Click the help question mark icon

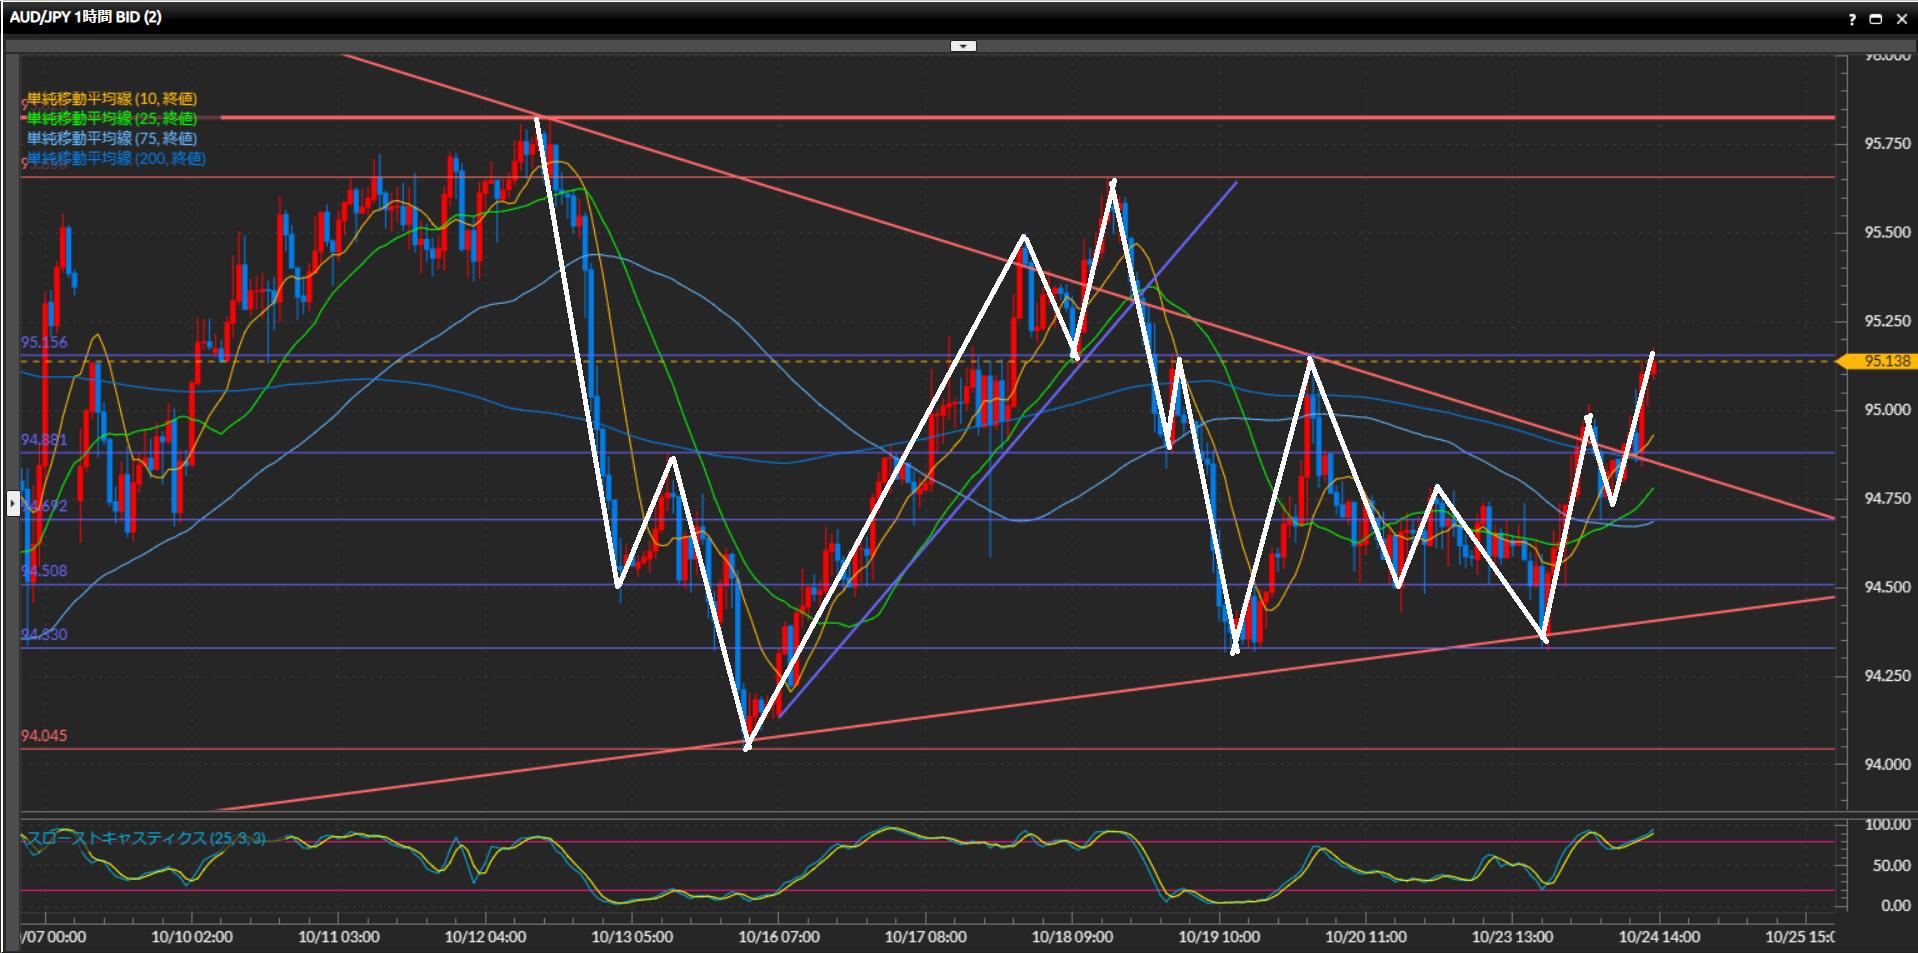[x=1852, y=19]
